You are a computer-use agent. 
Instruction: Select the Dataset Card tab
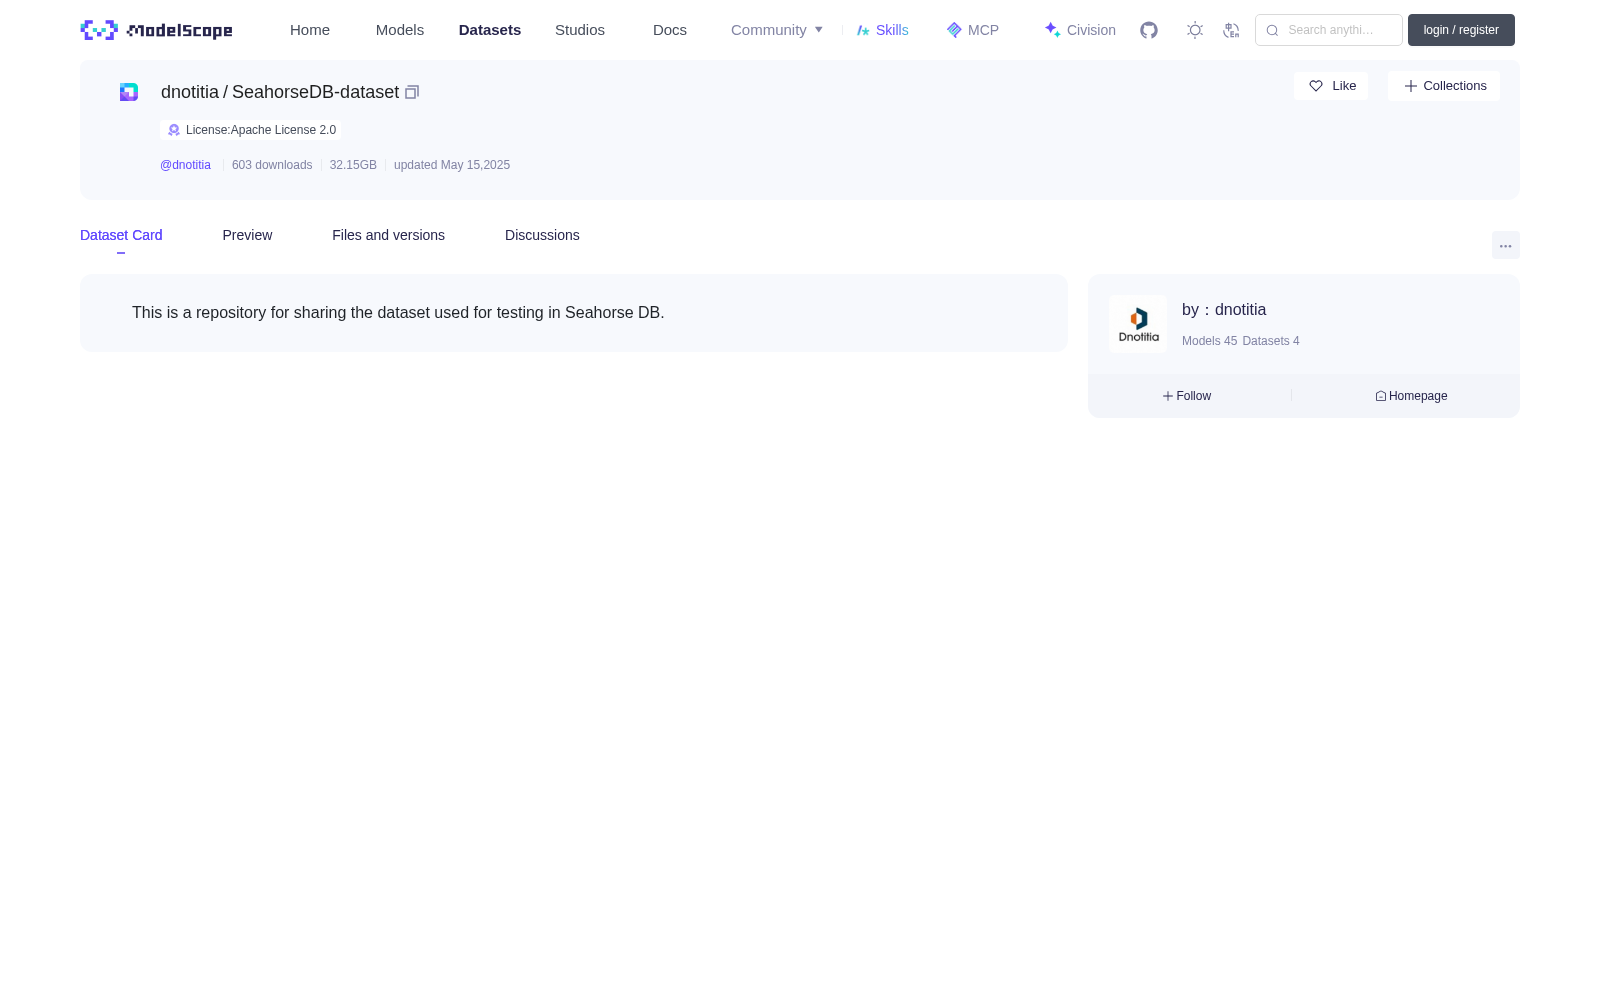tap(121, 235)
